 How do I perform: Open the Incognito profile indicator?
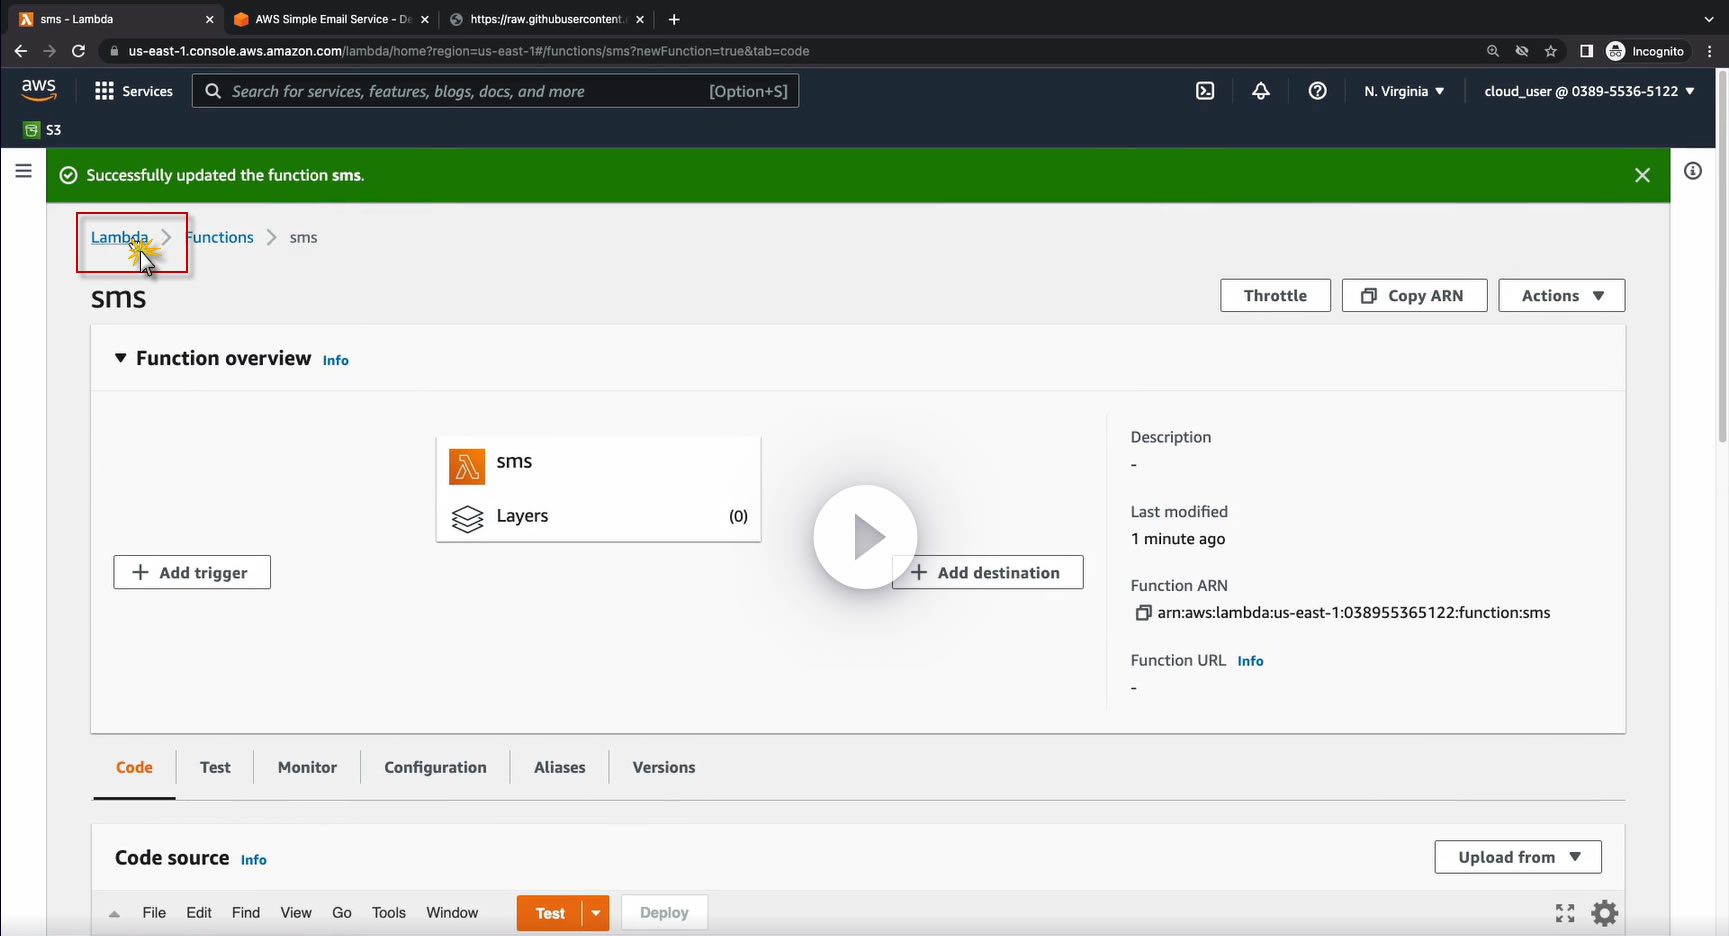tap(1645, 51)
